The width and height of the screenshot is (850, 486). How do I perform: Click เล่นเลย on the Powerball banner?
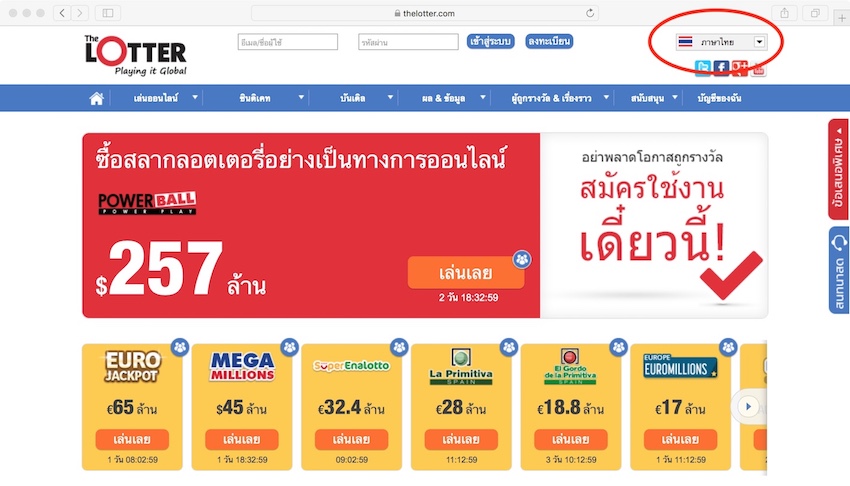pyautogui.click(x=466, y=273)
